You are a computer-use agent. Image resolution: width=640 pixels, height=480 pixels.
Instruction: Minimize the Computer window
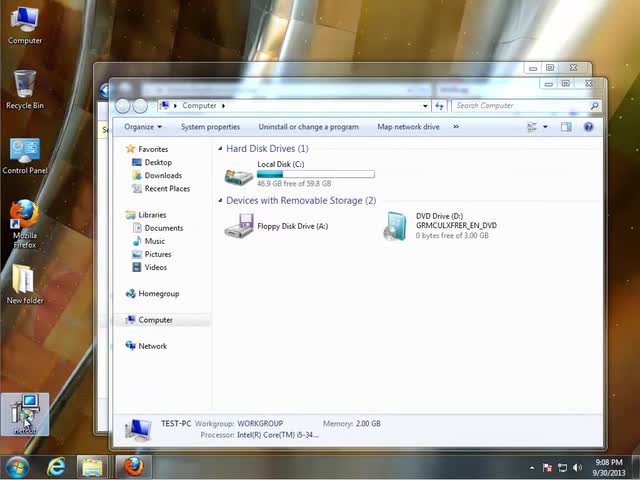549,84
